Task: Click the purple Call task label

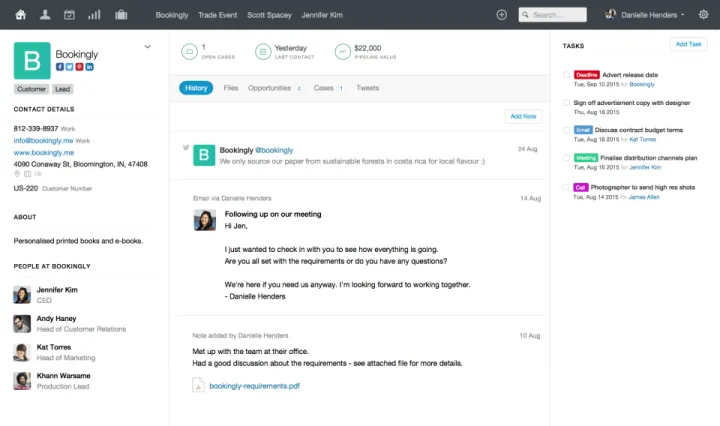Action: click(x=580, y=187)
